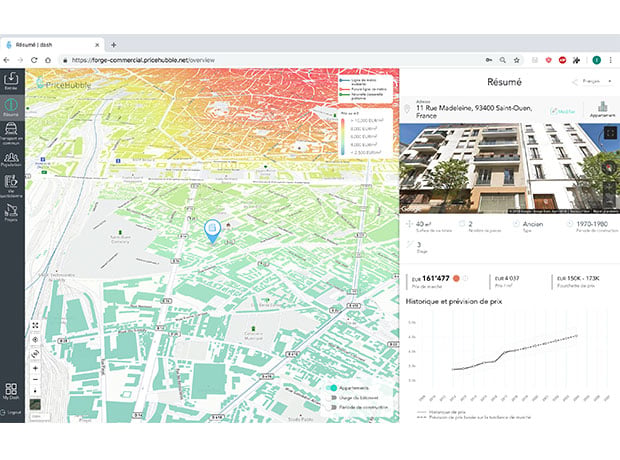Click the URL address bar
Viewport: 620px width, 460px height.
tap(273, 60)
